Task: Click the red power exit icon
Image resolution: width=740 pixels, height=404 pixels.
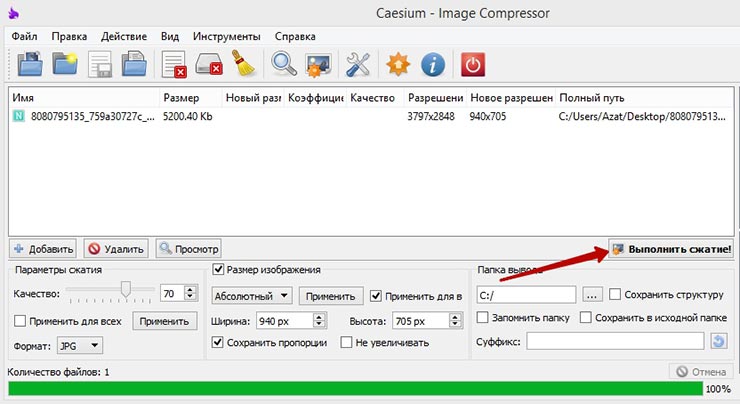Action: point(473,64)
